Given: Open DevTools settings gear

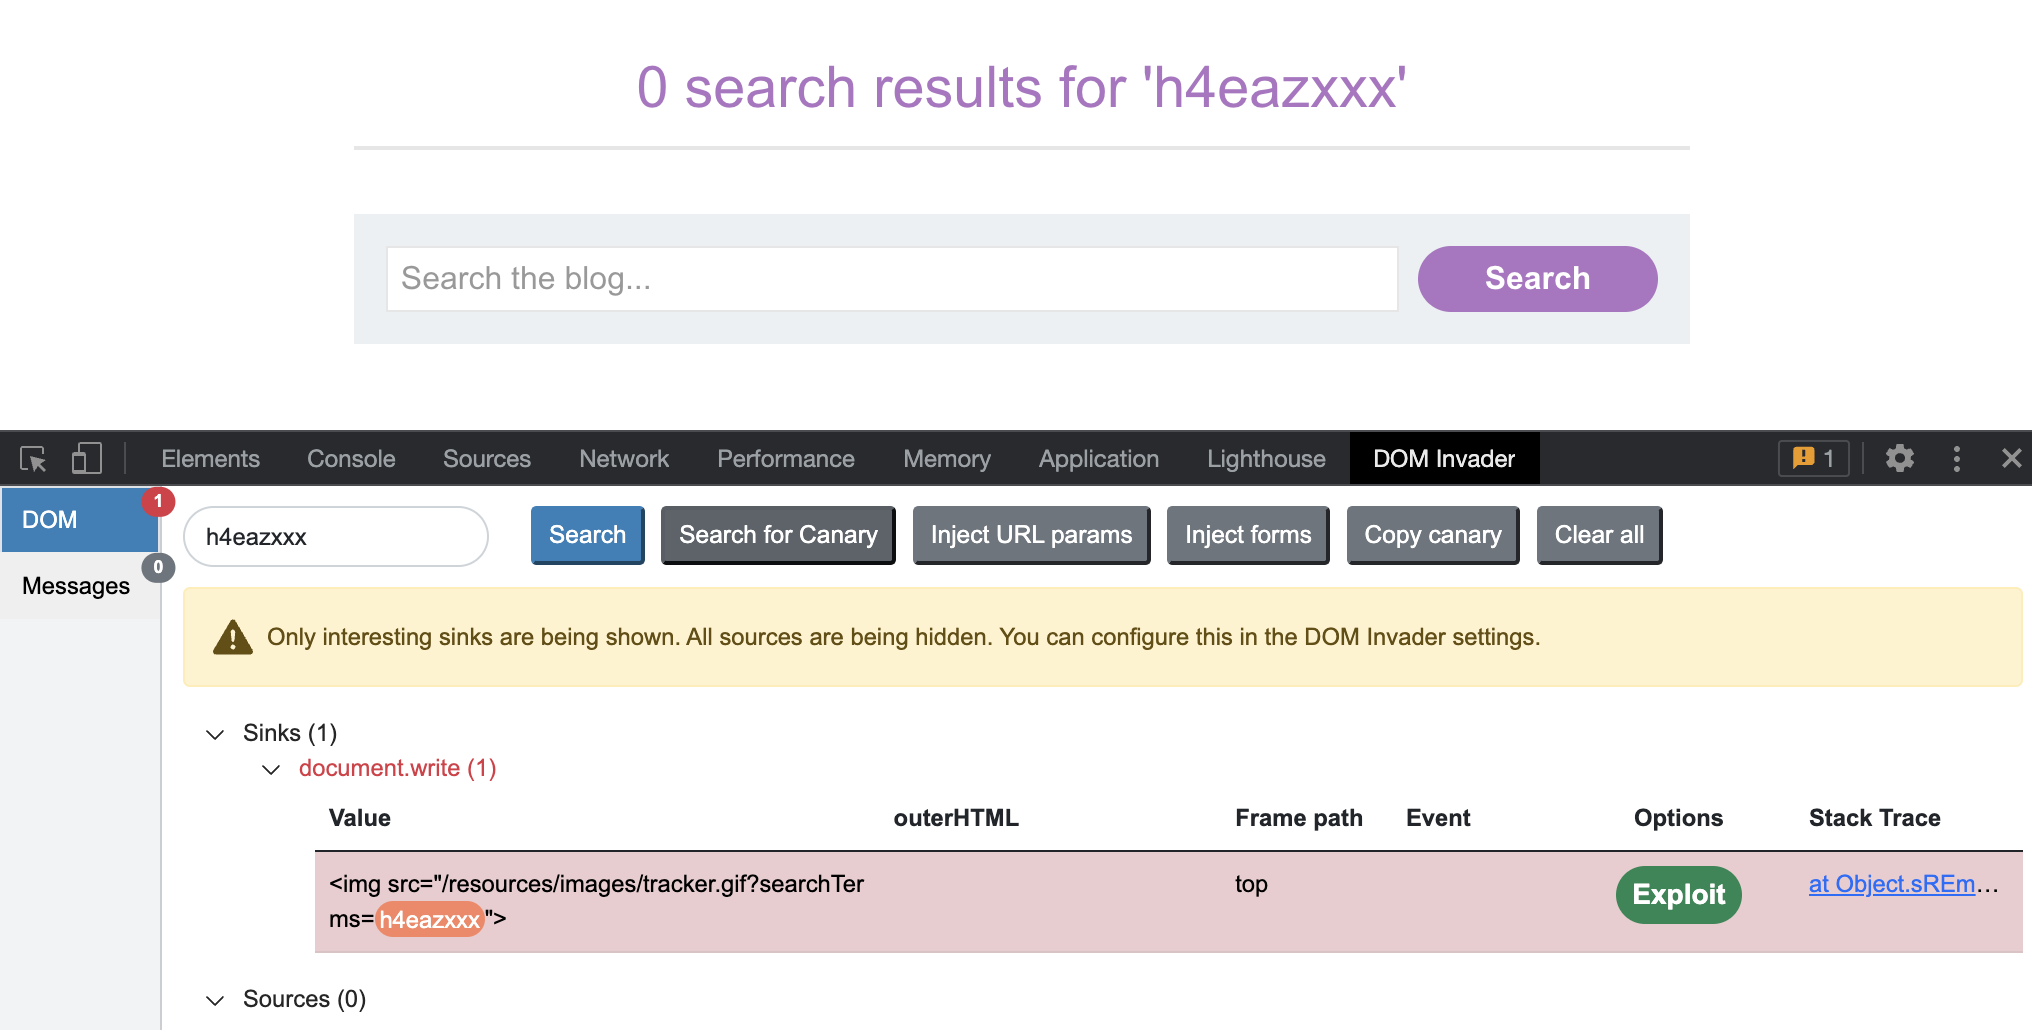Looking at the screenshot, I should (x=1899, y=459).
